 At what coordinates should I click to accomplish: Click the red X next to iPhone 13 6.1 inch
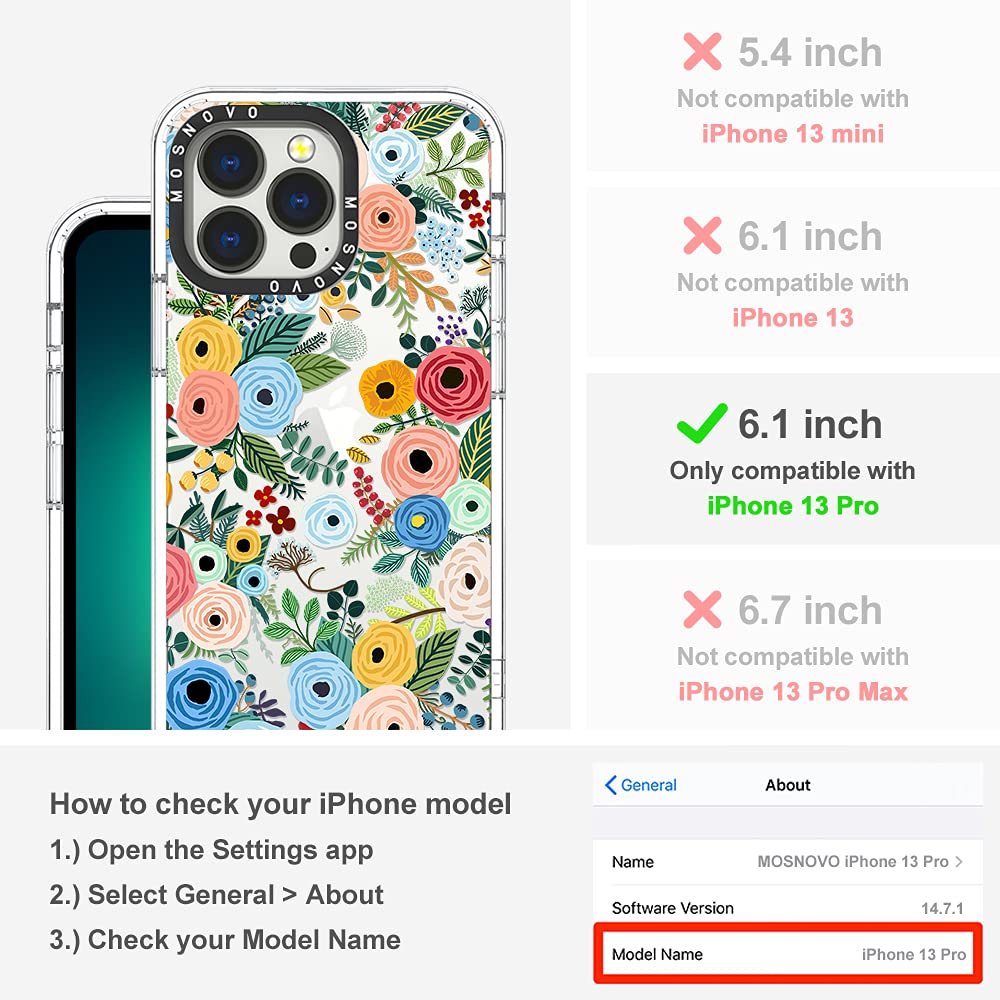tap(702, 235)
